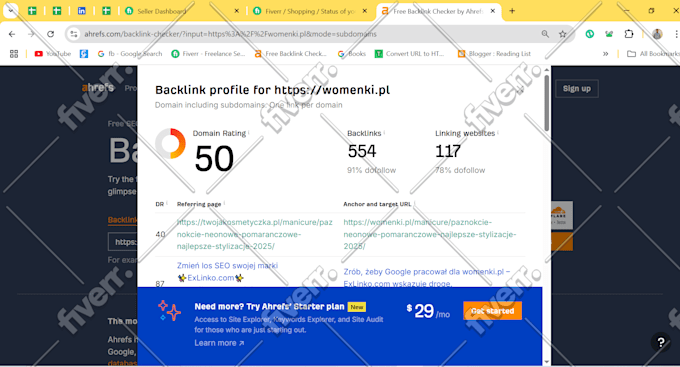
Task: Click the ahrefs logo
Action: point(98,88)
